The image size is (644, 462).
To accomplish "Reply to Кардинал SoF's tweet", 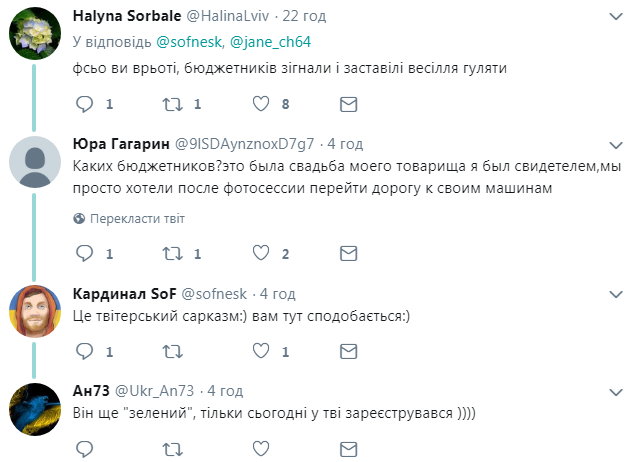I will pos(85,351).
